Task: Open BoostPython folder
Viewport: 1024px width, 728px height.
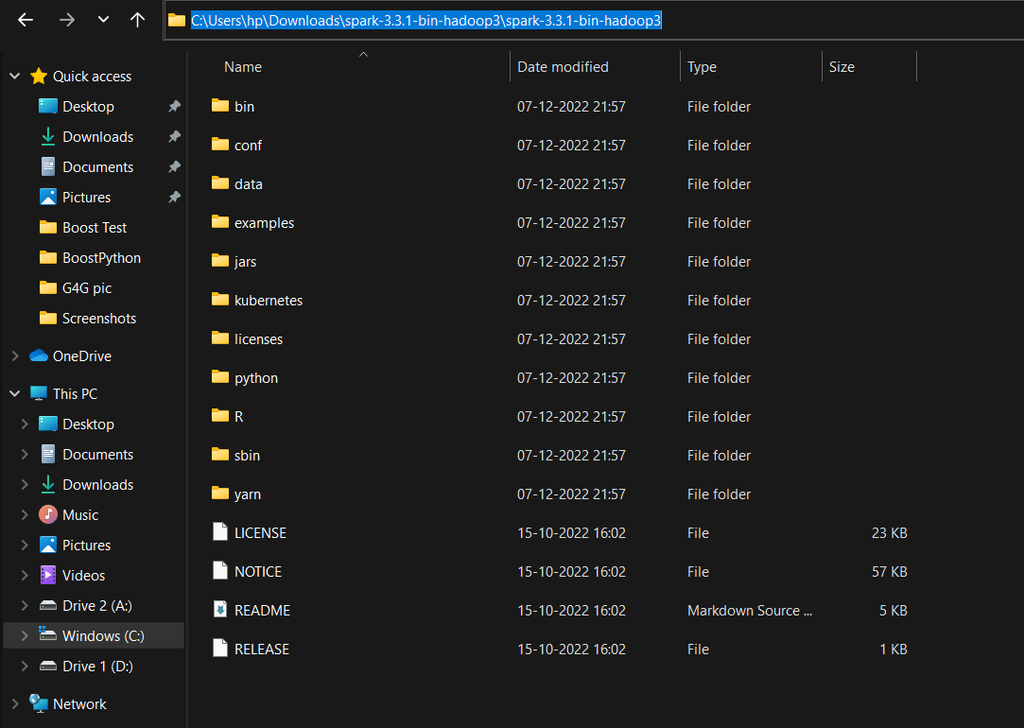Action: point(101,258)
